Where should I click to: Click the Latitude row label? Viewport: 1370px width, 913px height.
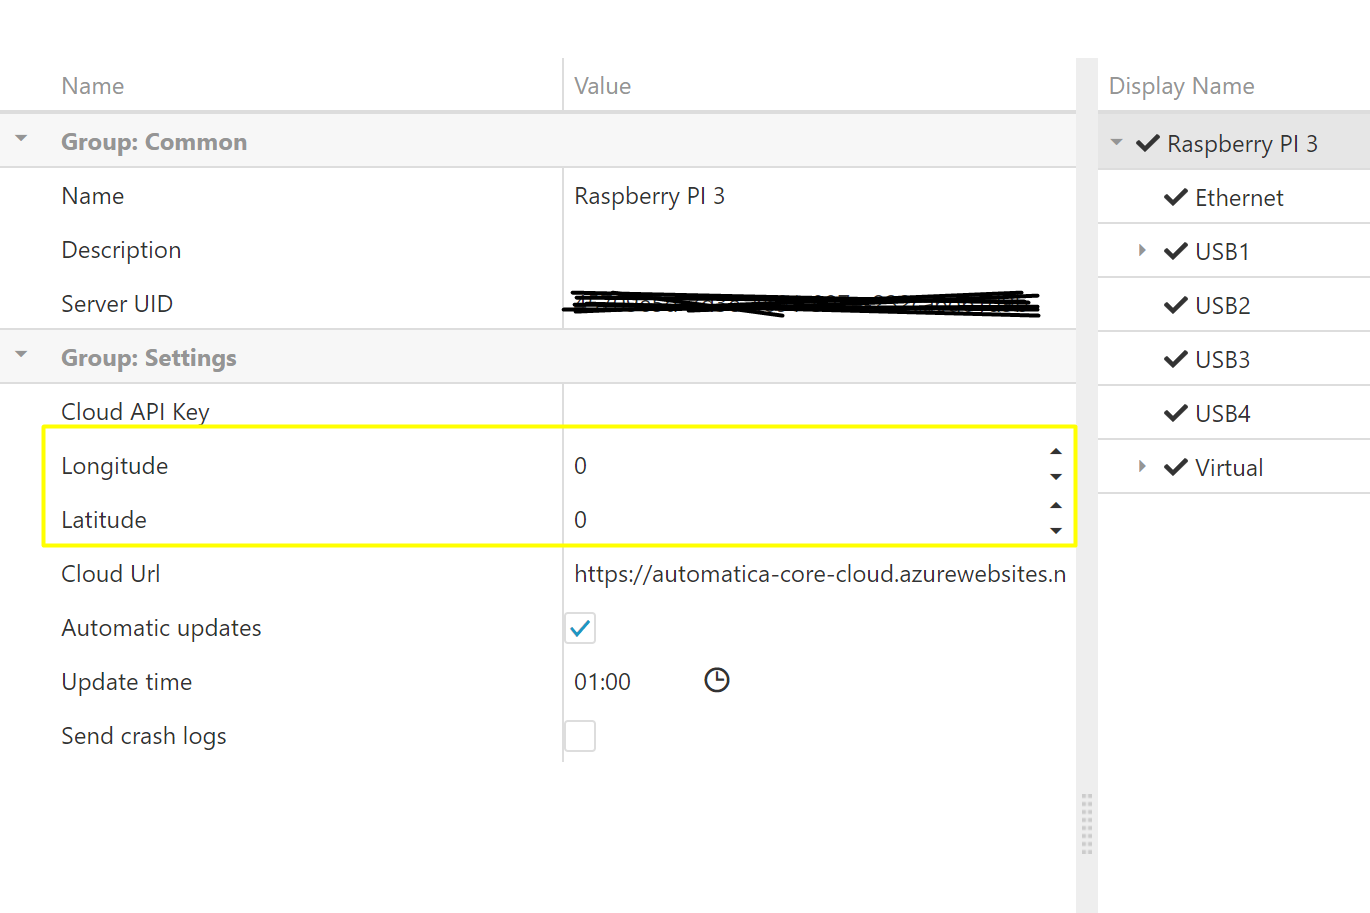(104, 520)
